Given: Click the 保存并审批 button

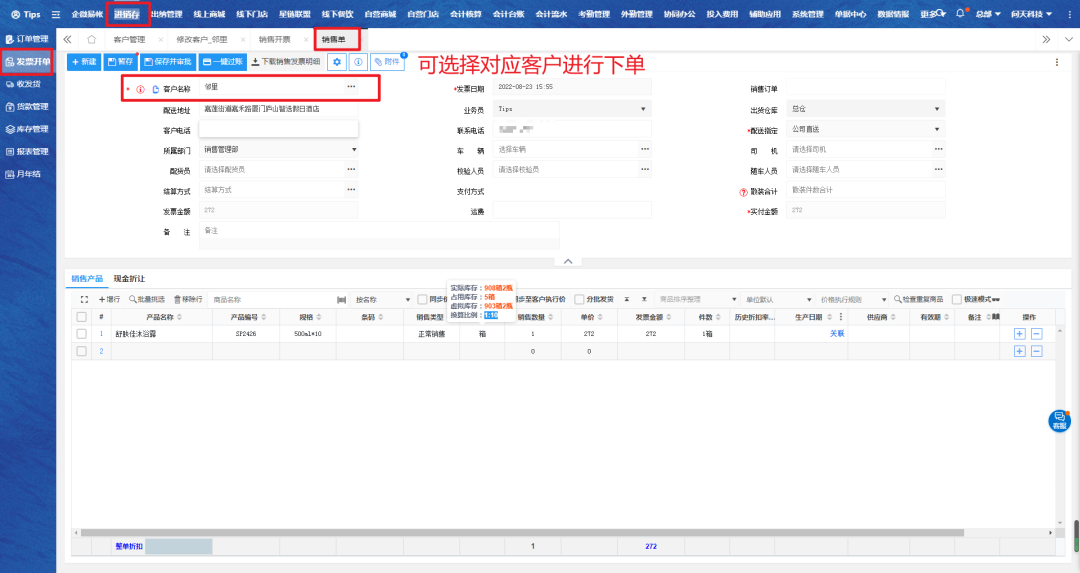Looking at the screenshot, I should [167, 62].
